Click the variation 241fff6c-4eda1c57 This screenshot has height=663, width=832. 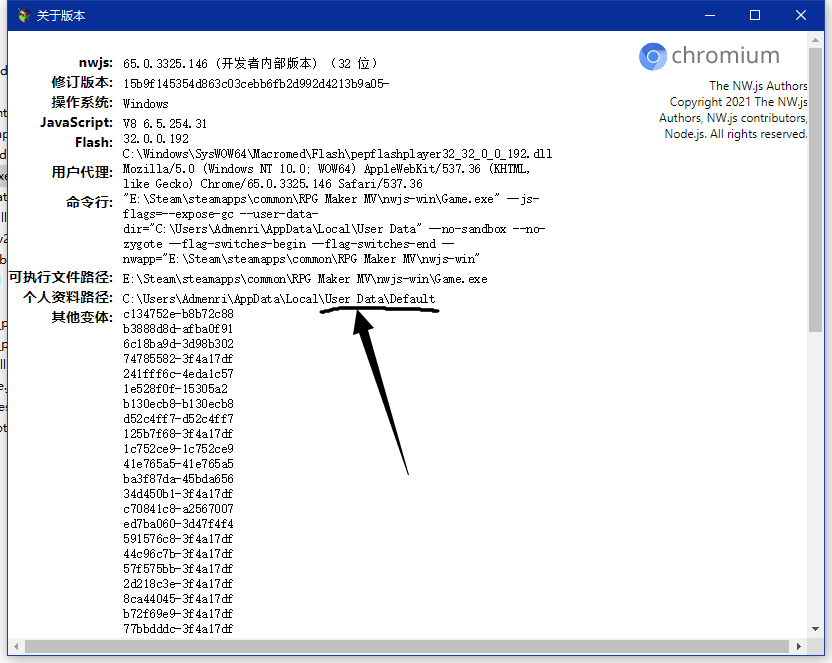178,374
